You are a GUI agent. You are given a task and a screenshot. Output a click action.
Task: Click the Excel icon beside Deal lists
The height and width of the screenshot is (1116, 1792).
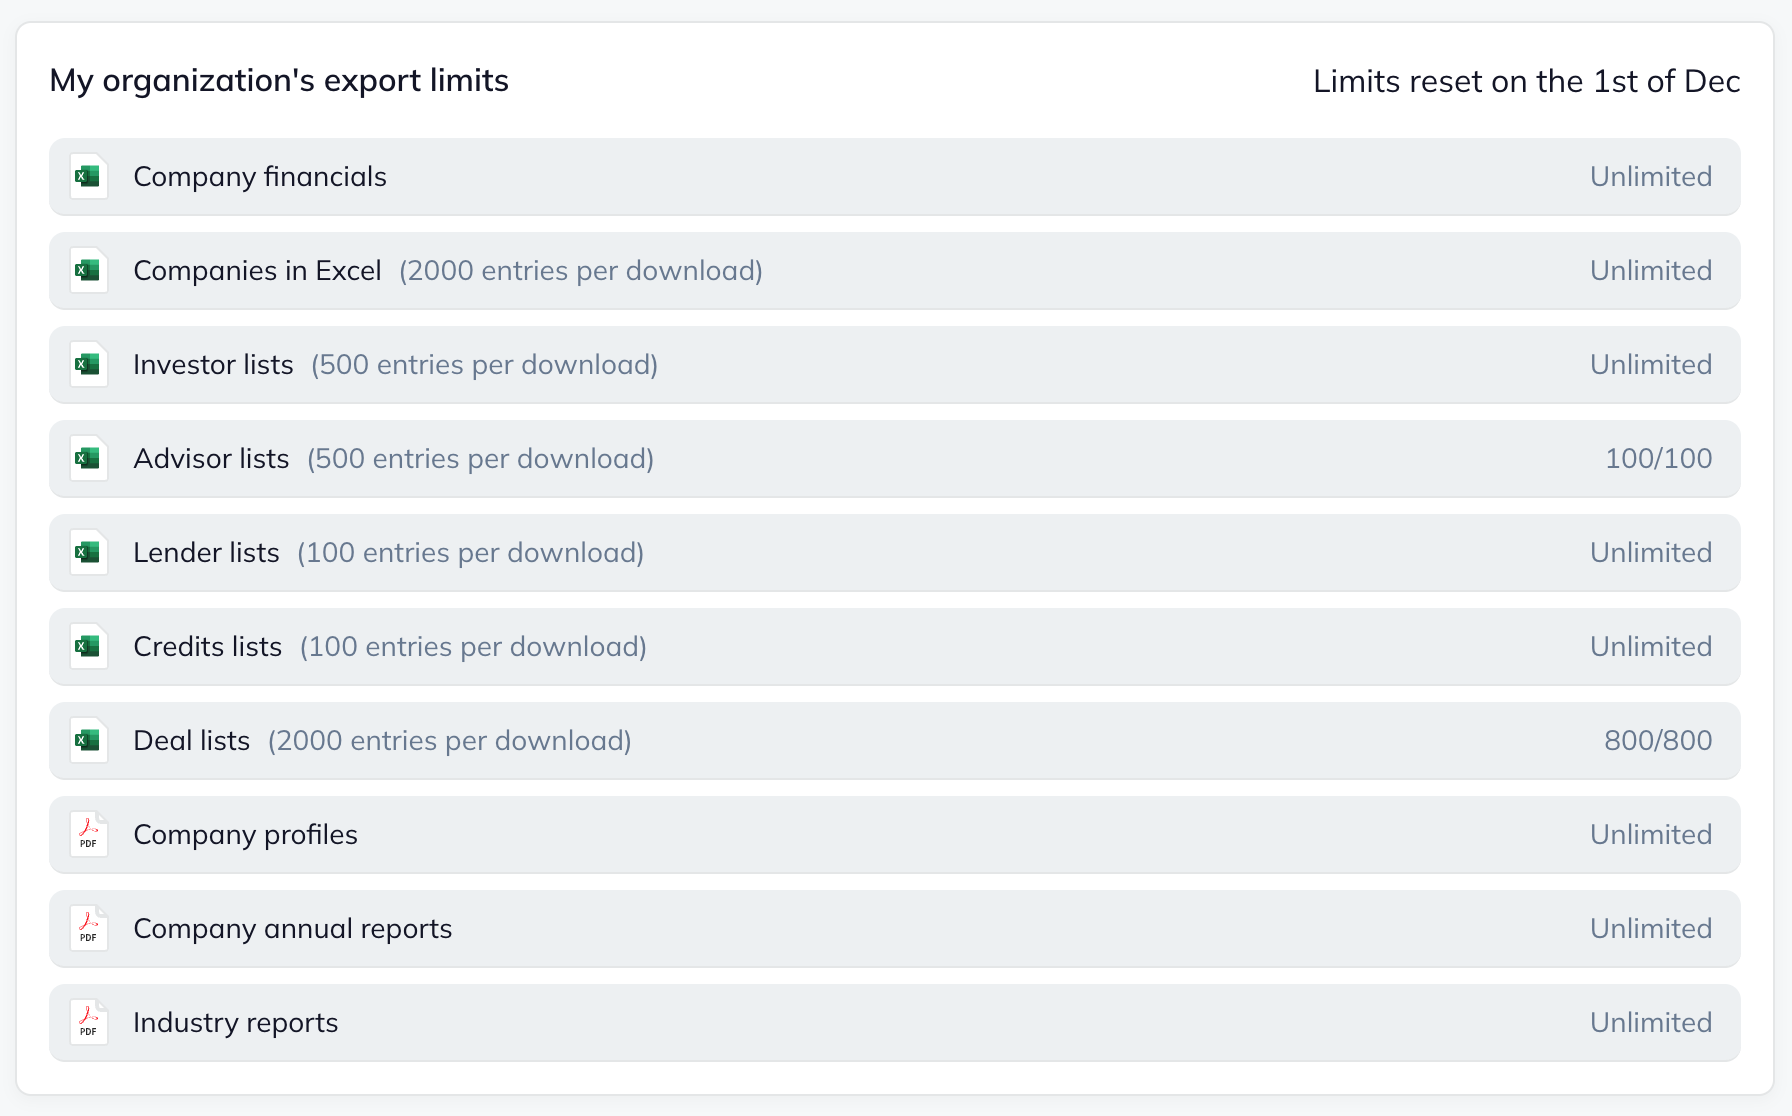click(88, 741)
